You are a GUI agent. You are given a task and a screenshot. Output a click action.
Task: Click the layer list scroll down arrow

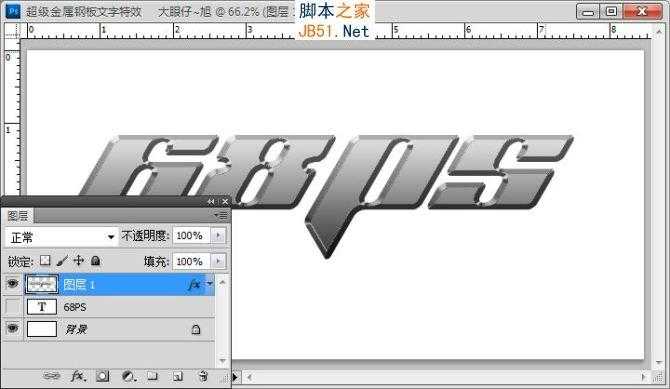coord(222,360)
